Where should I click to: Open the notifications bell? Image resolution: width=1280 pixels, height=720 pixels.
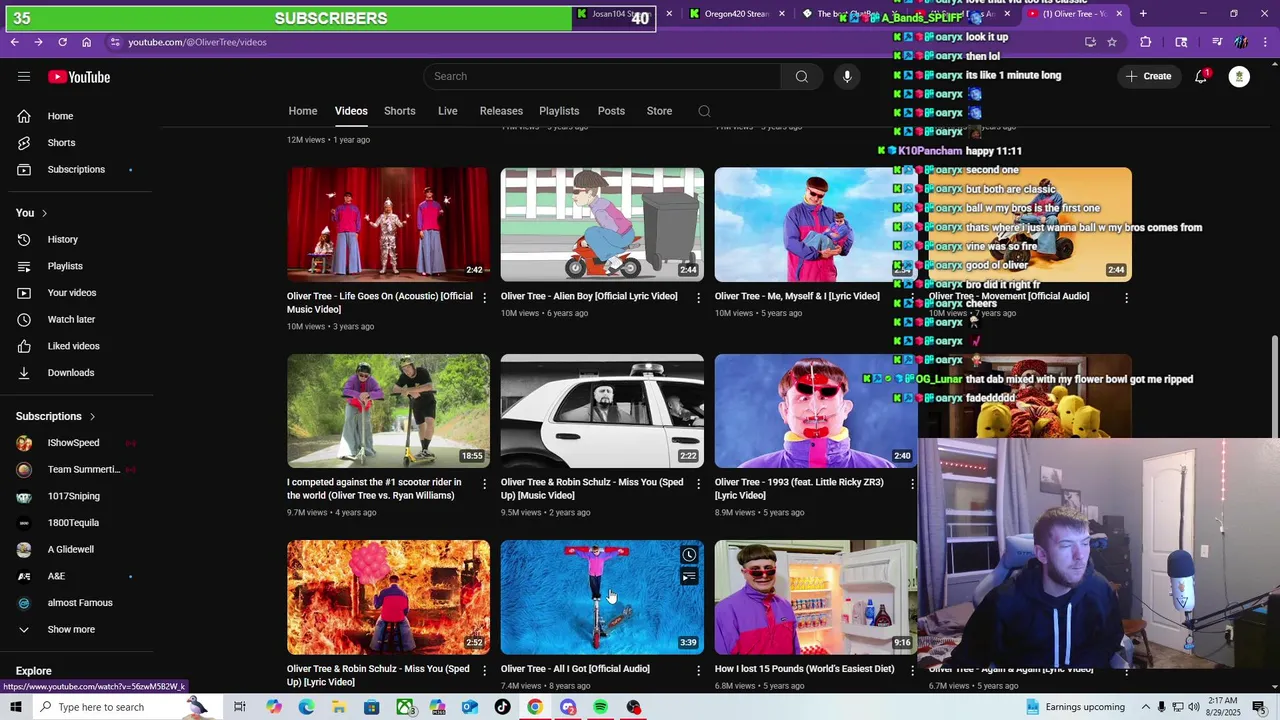click(1201, 76)
